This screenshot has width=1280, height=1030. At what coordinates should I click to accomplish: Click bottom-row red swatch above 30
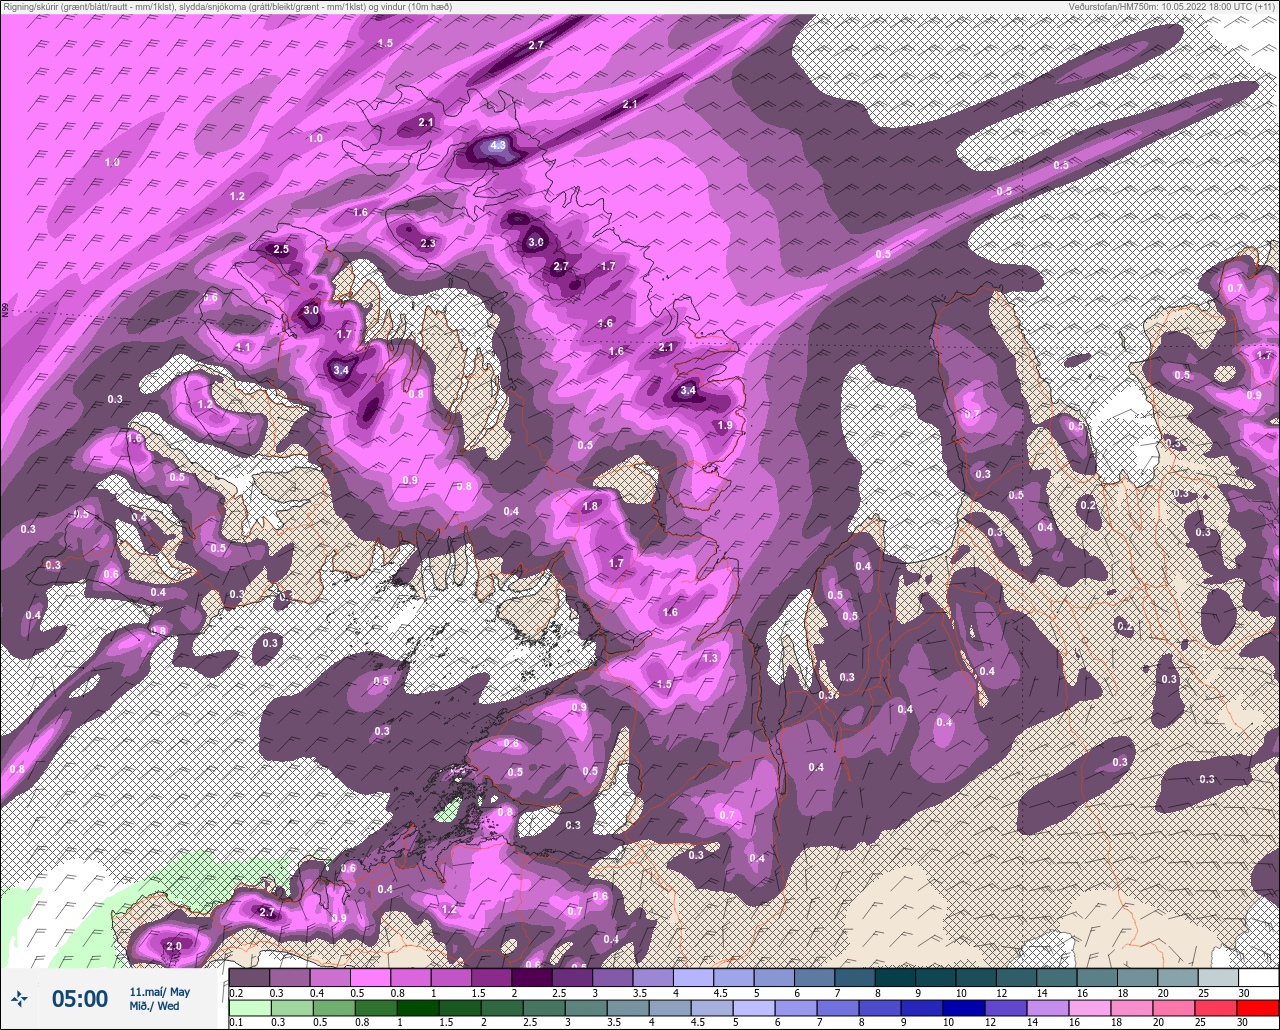[x=1258, y=1008]
